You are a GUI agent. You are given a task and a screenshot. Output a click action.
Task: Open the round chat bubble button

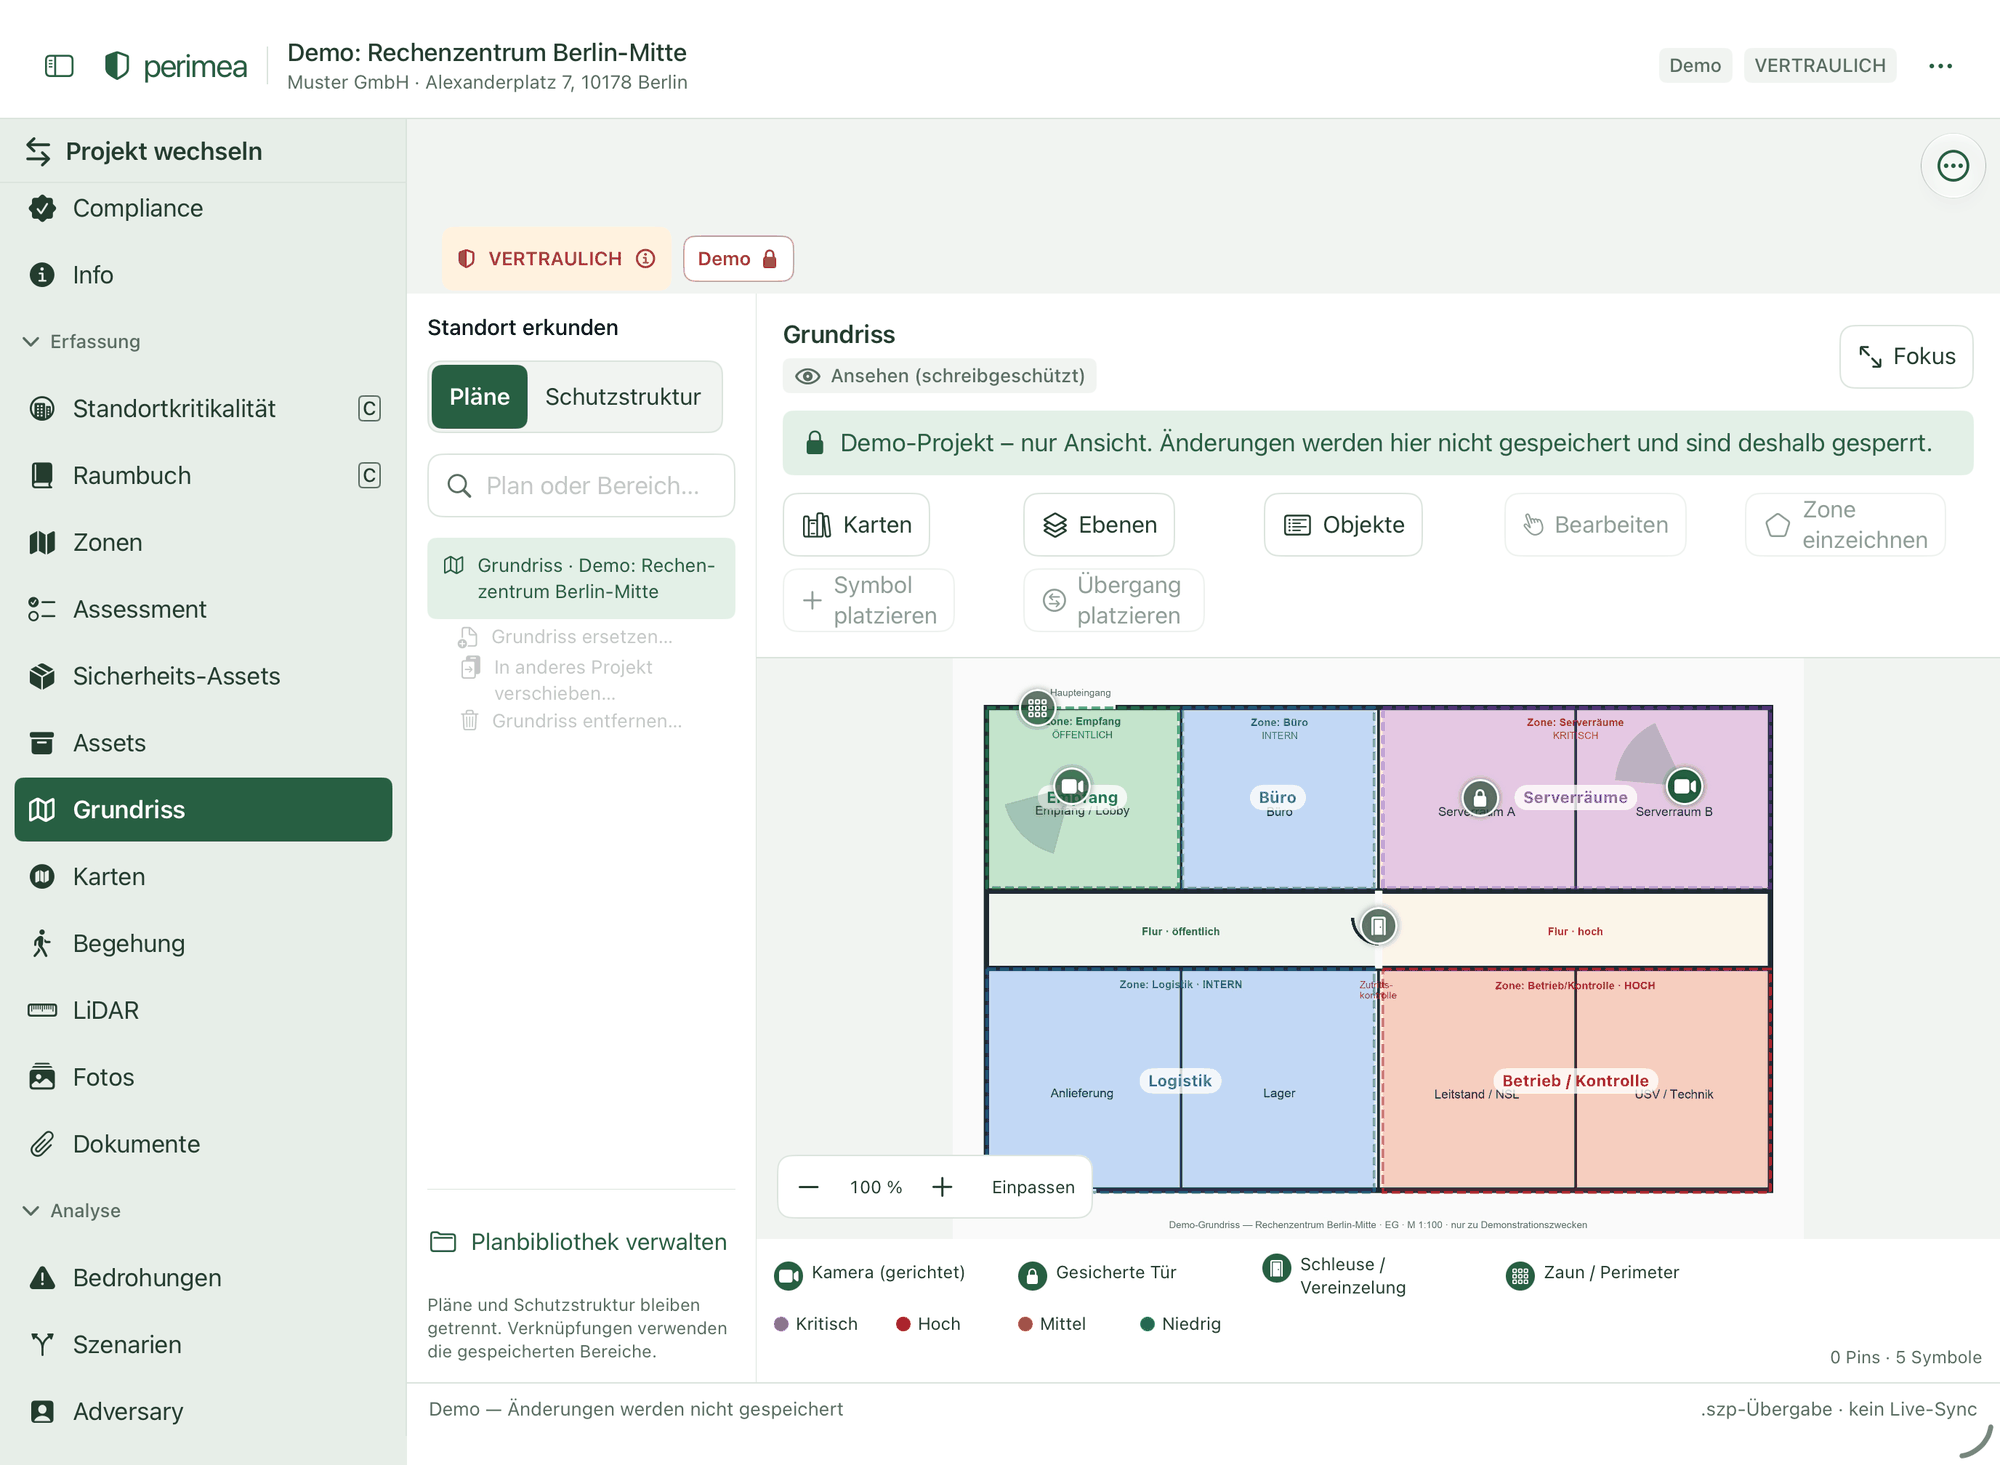click(x=1952, y=166)
